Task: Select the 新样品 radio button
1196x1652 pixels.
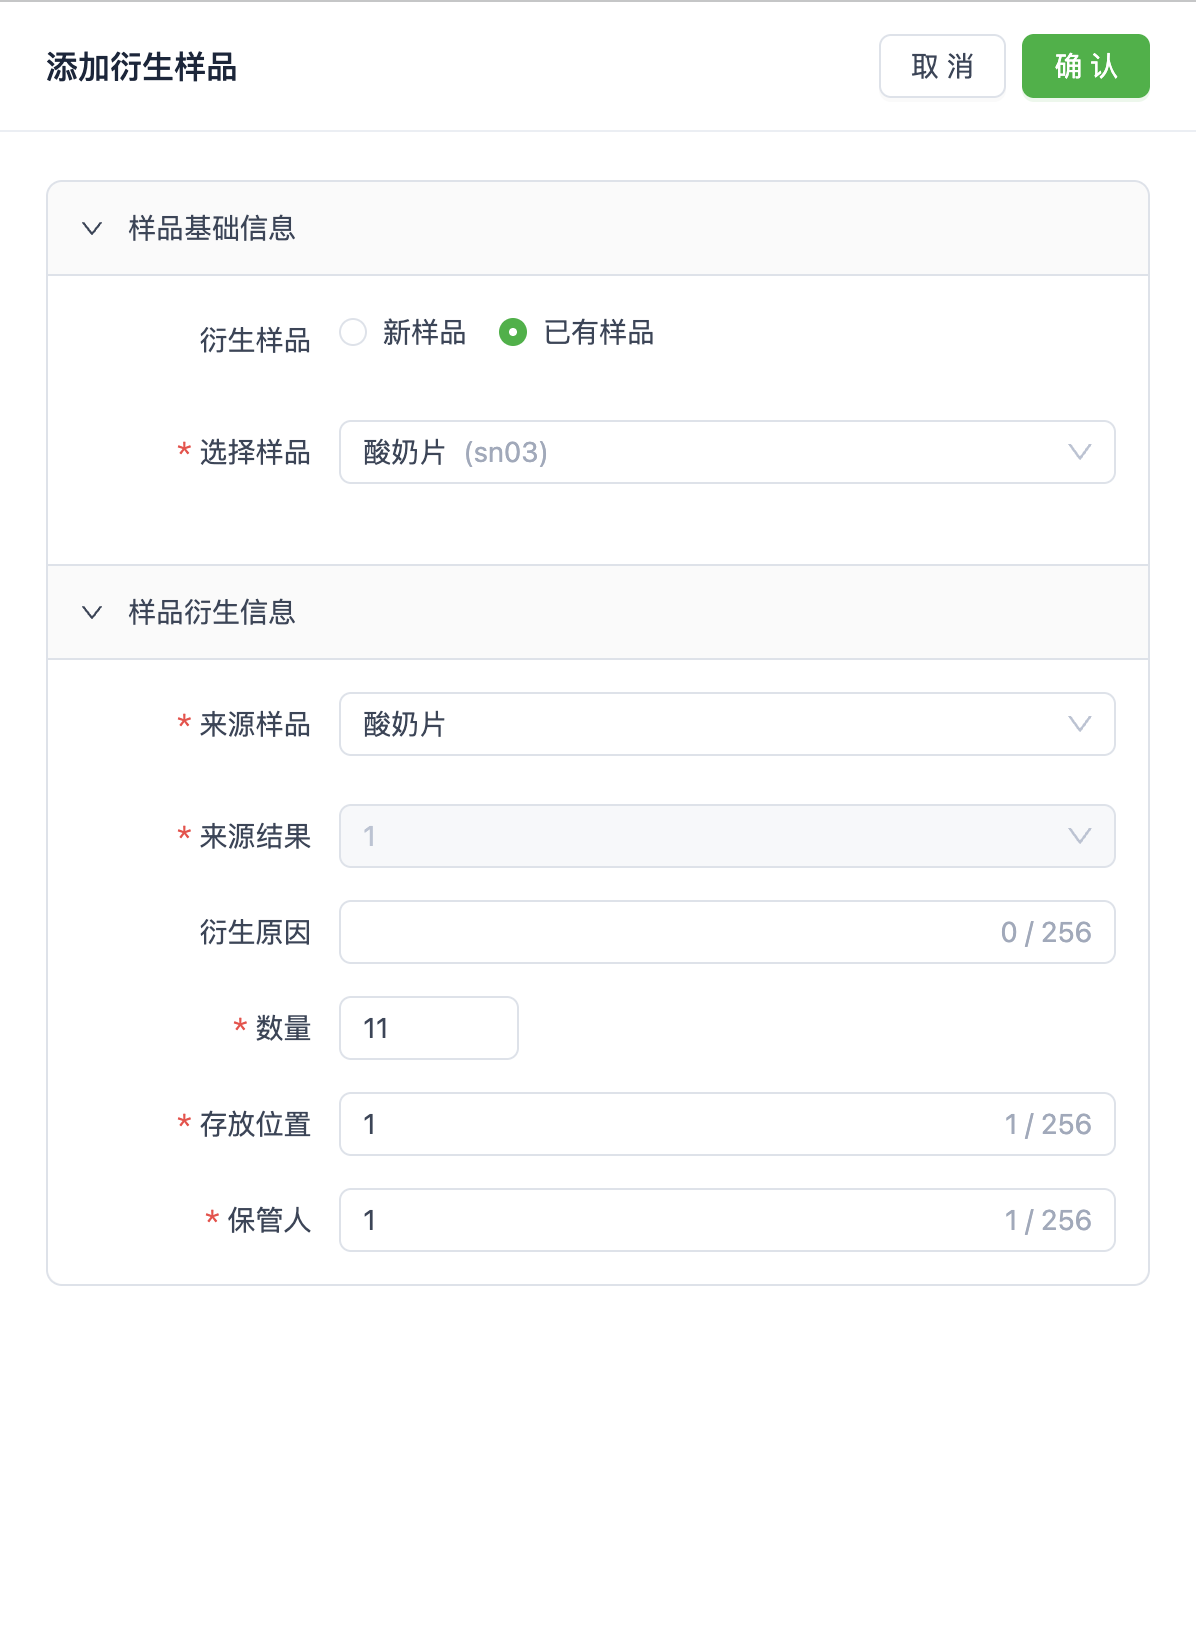Action: click(x=352, y=334)
